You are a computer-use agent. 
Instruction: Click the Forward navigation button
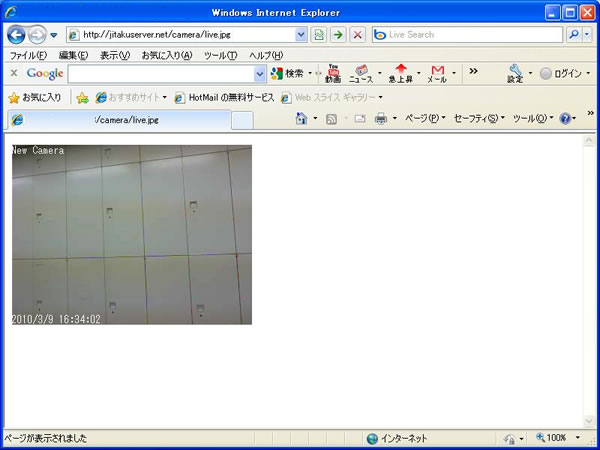[37, 35]
